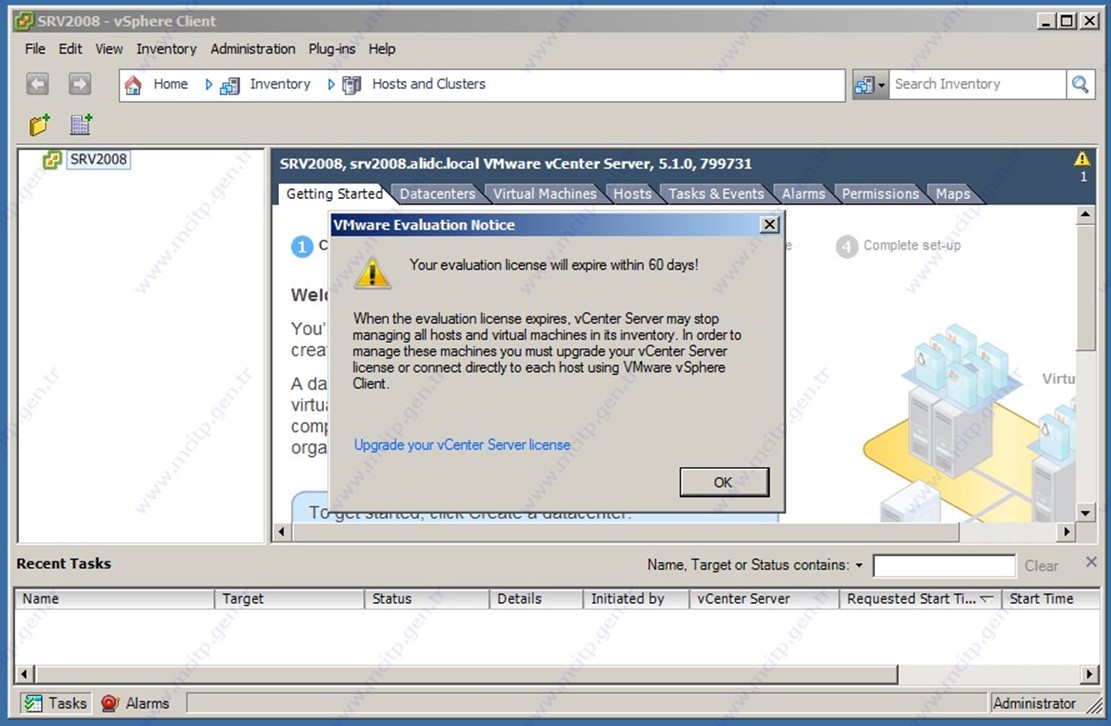This screenshot has width=1111, height=726.
Task: Switch to the Hosts tab
Action: click(632, 194)
